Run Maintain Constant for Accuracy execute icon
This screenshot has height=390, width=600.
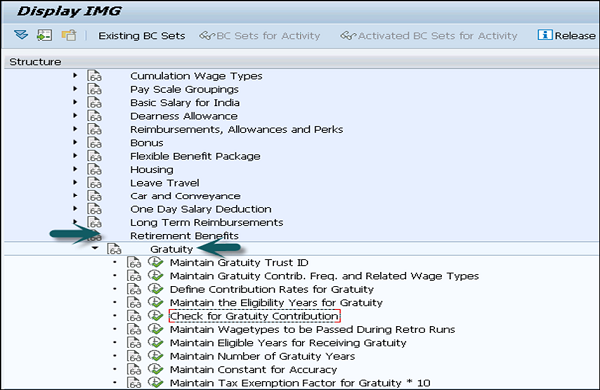[155, 369]
